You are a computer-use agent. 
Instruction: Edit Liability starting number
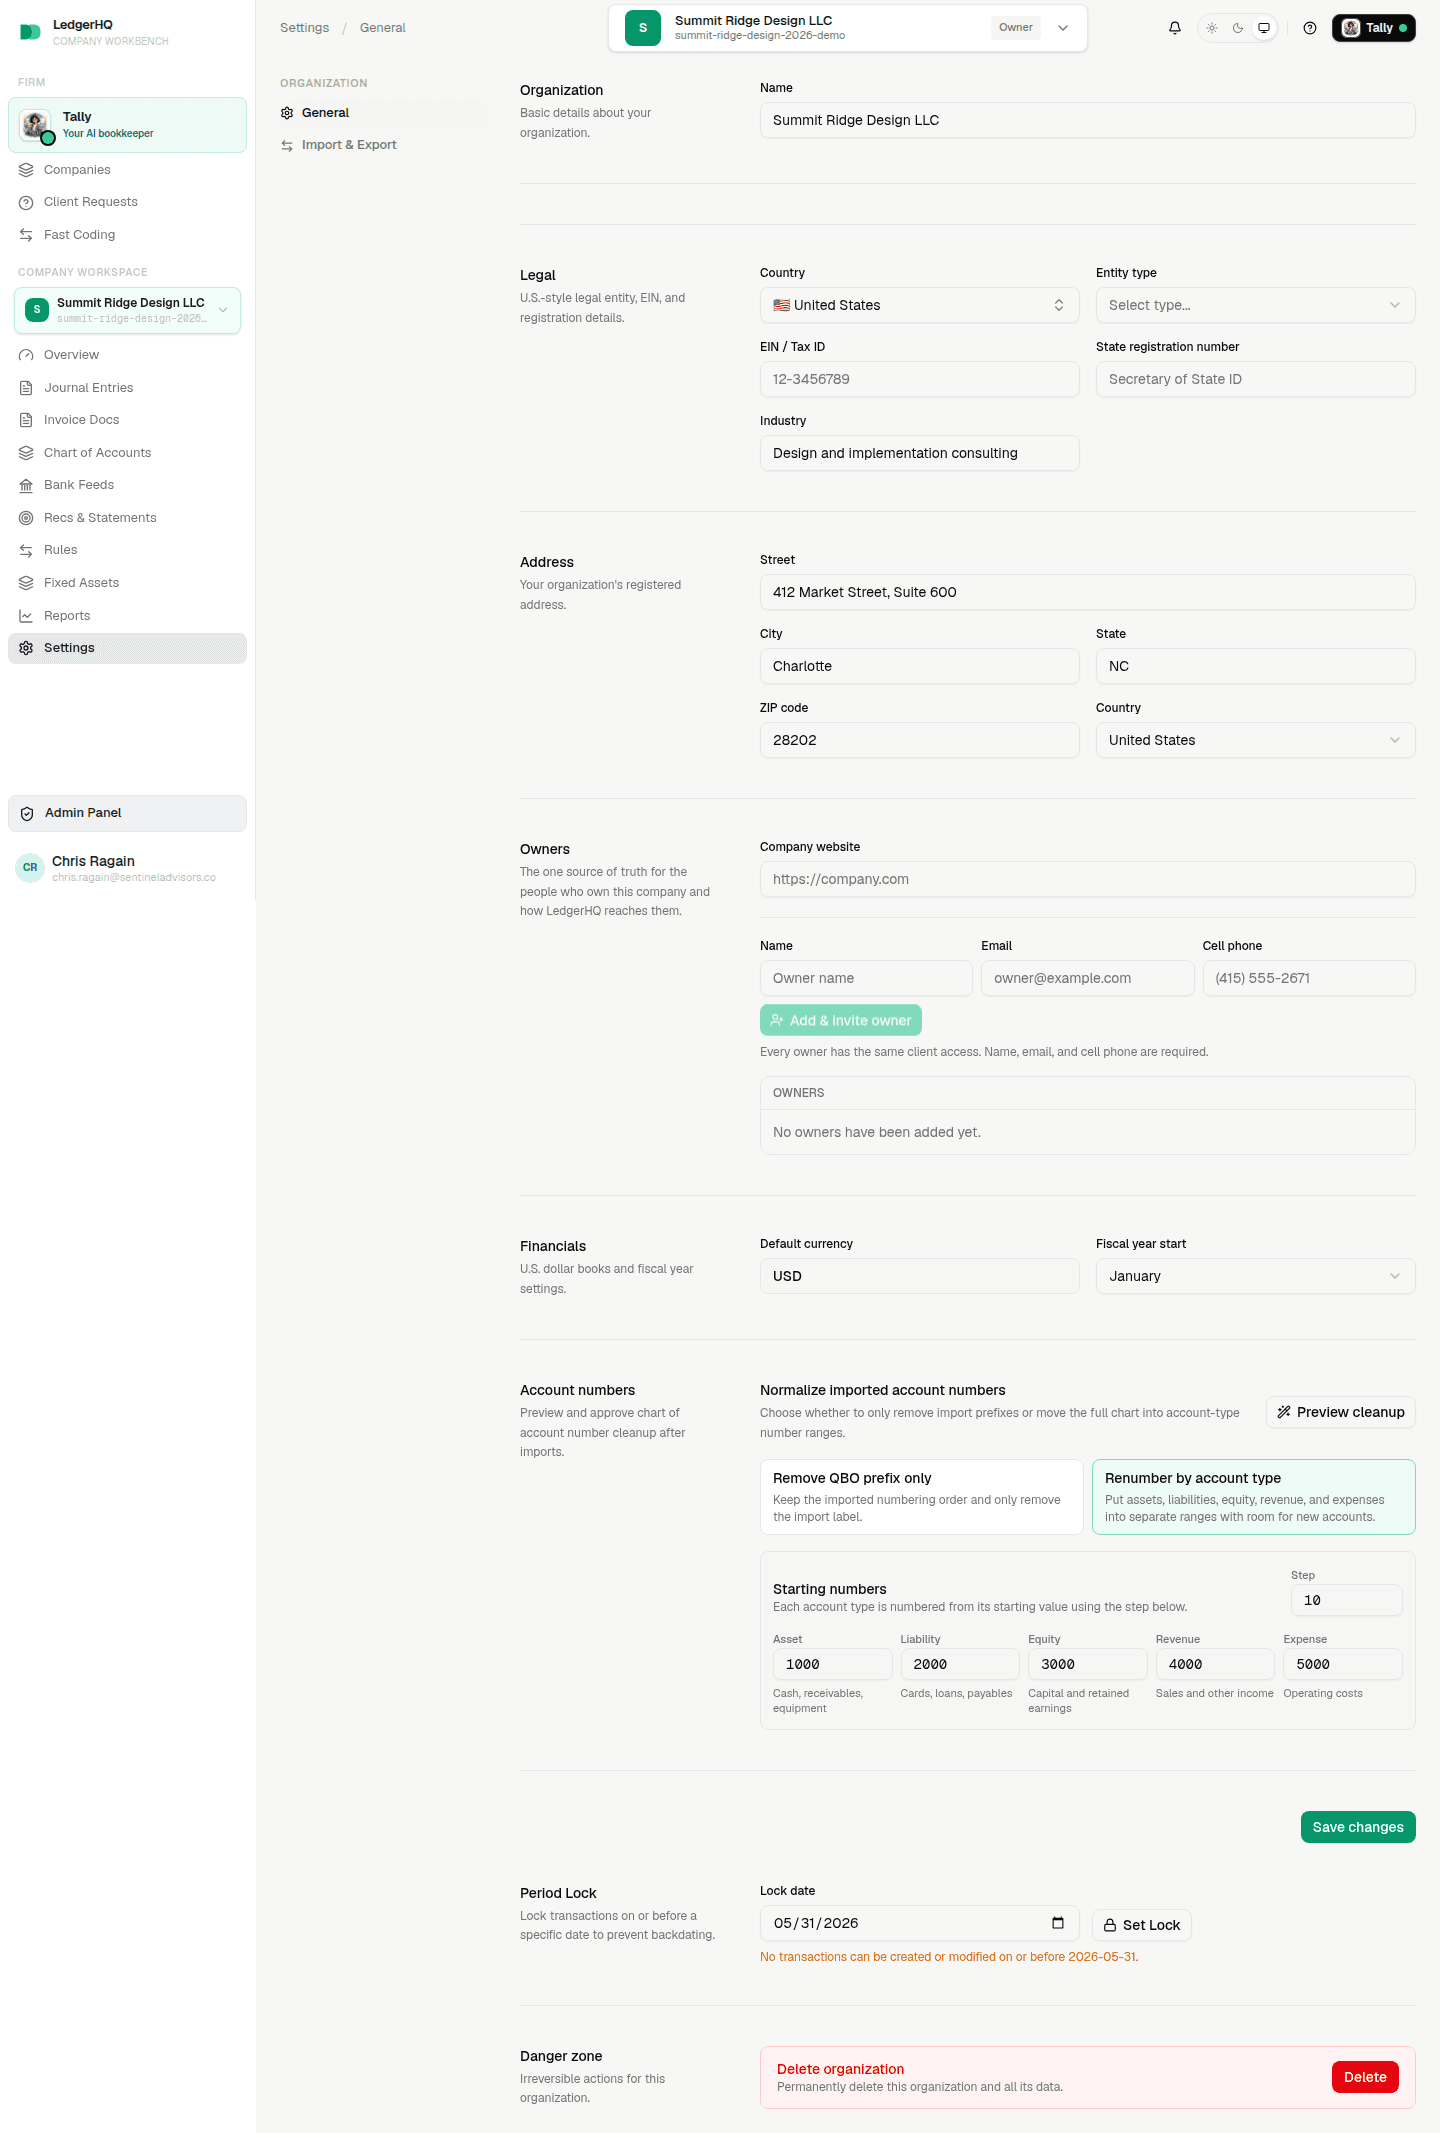[960, 1664]
